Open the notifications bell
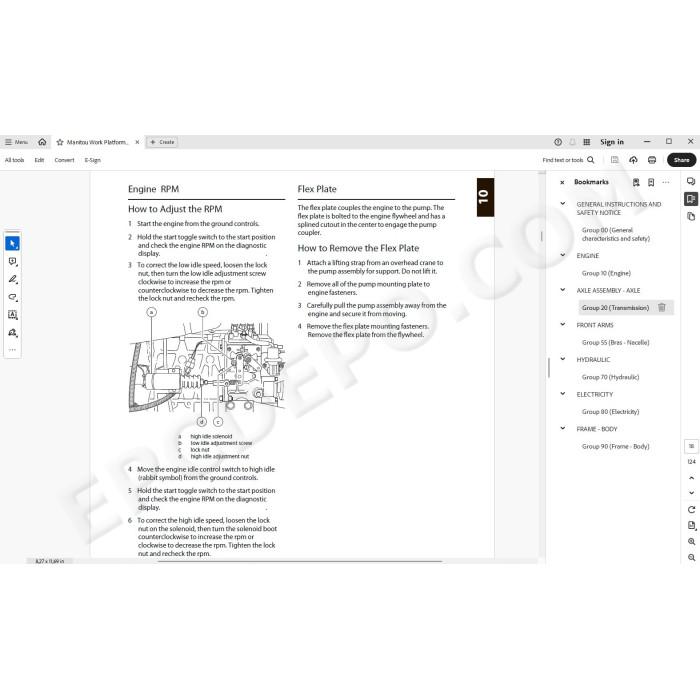This screenshot has width=700, height=700. (572, 142)
